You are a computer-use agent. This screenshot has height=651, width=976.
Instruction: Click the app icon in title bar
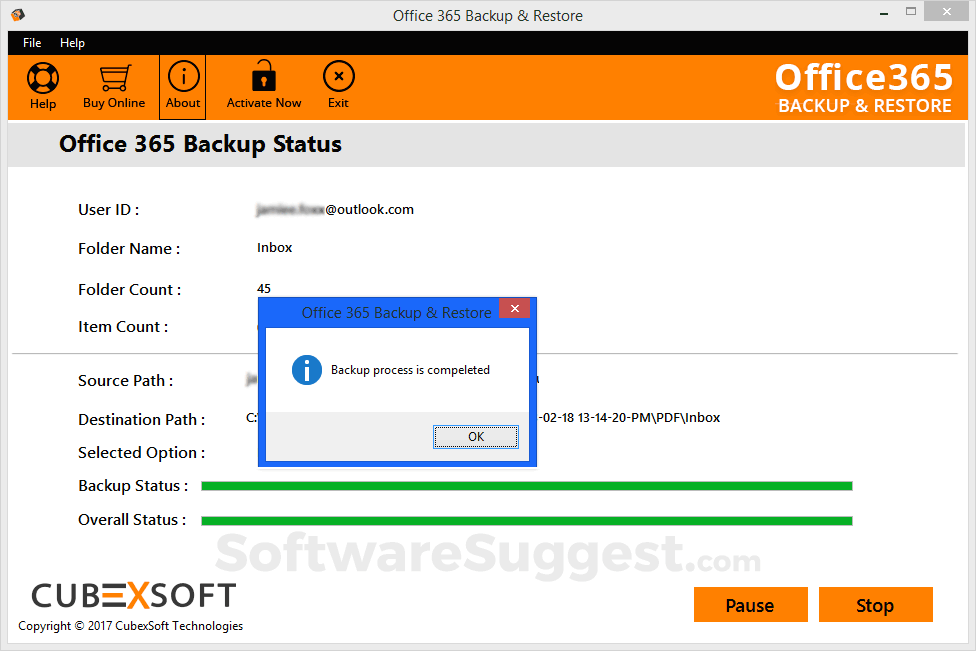coord(18,15)
